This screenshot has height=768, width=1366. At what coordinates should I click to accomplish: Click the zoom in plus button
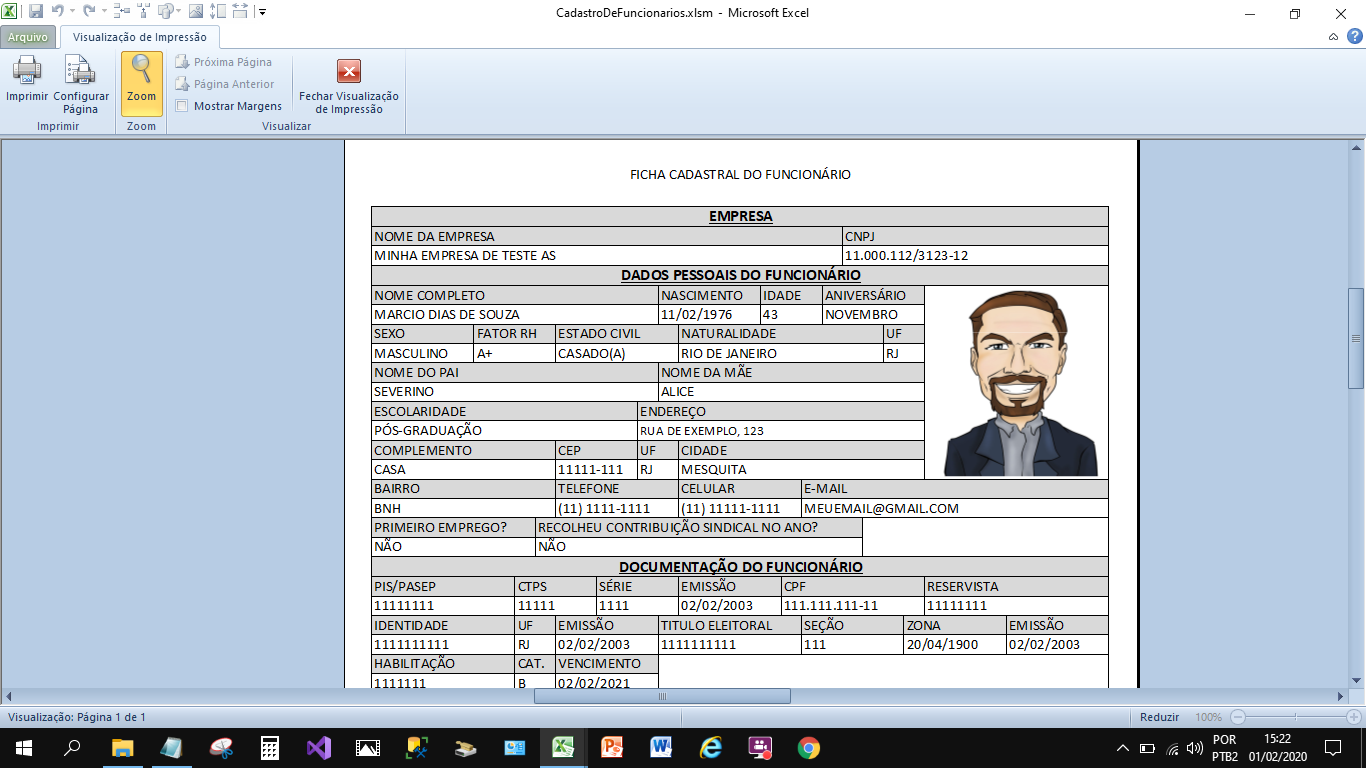(x=1354, y=717)
